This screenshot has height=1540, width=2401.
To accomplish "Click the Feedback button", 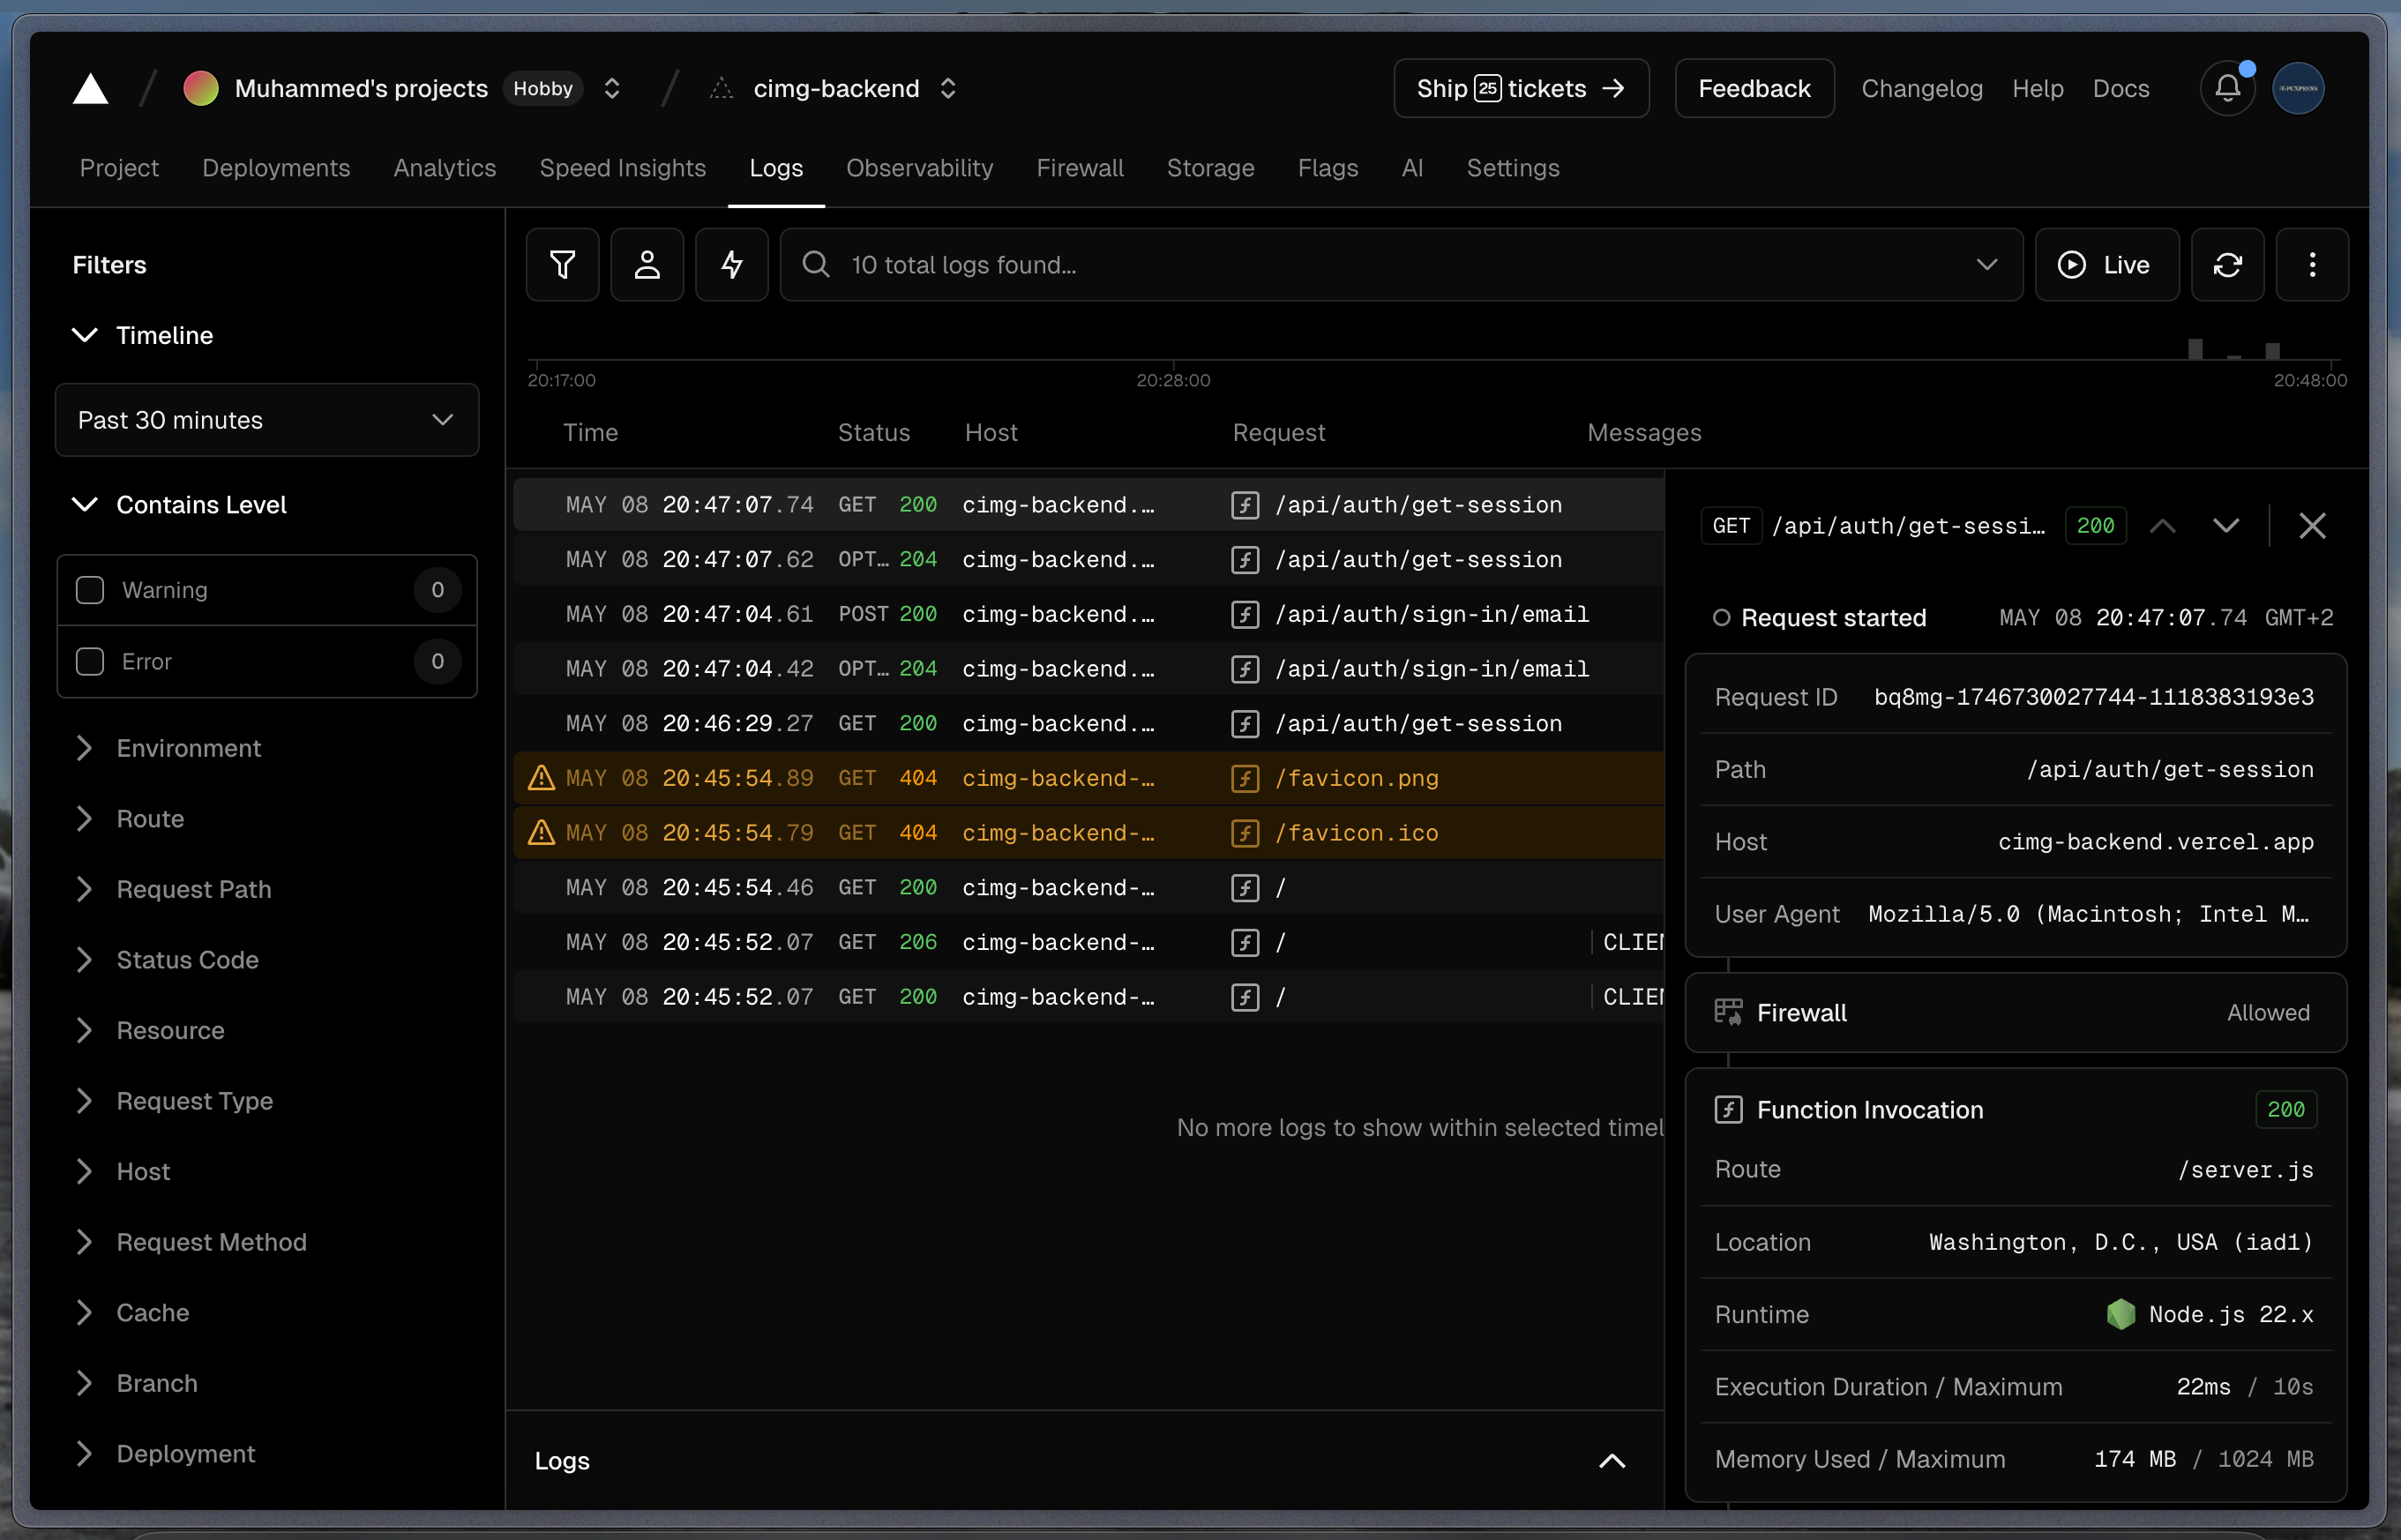I will [1753, 89].
